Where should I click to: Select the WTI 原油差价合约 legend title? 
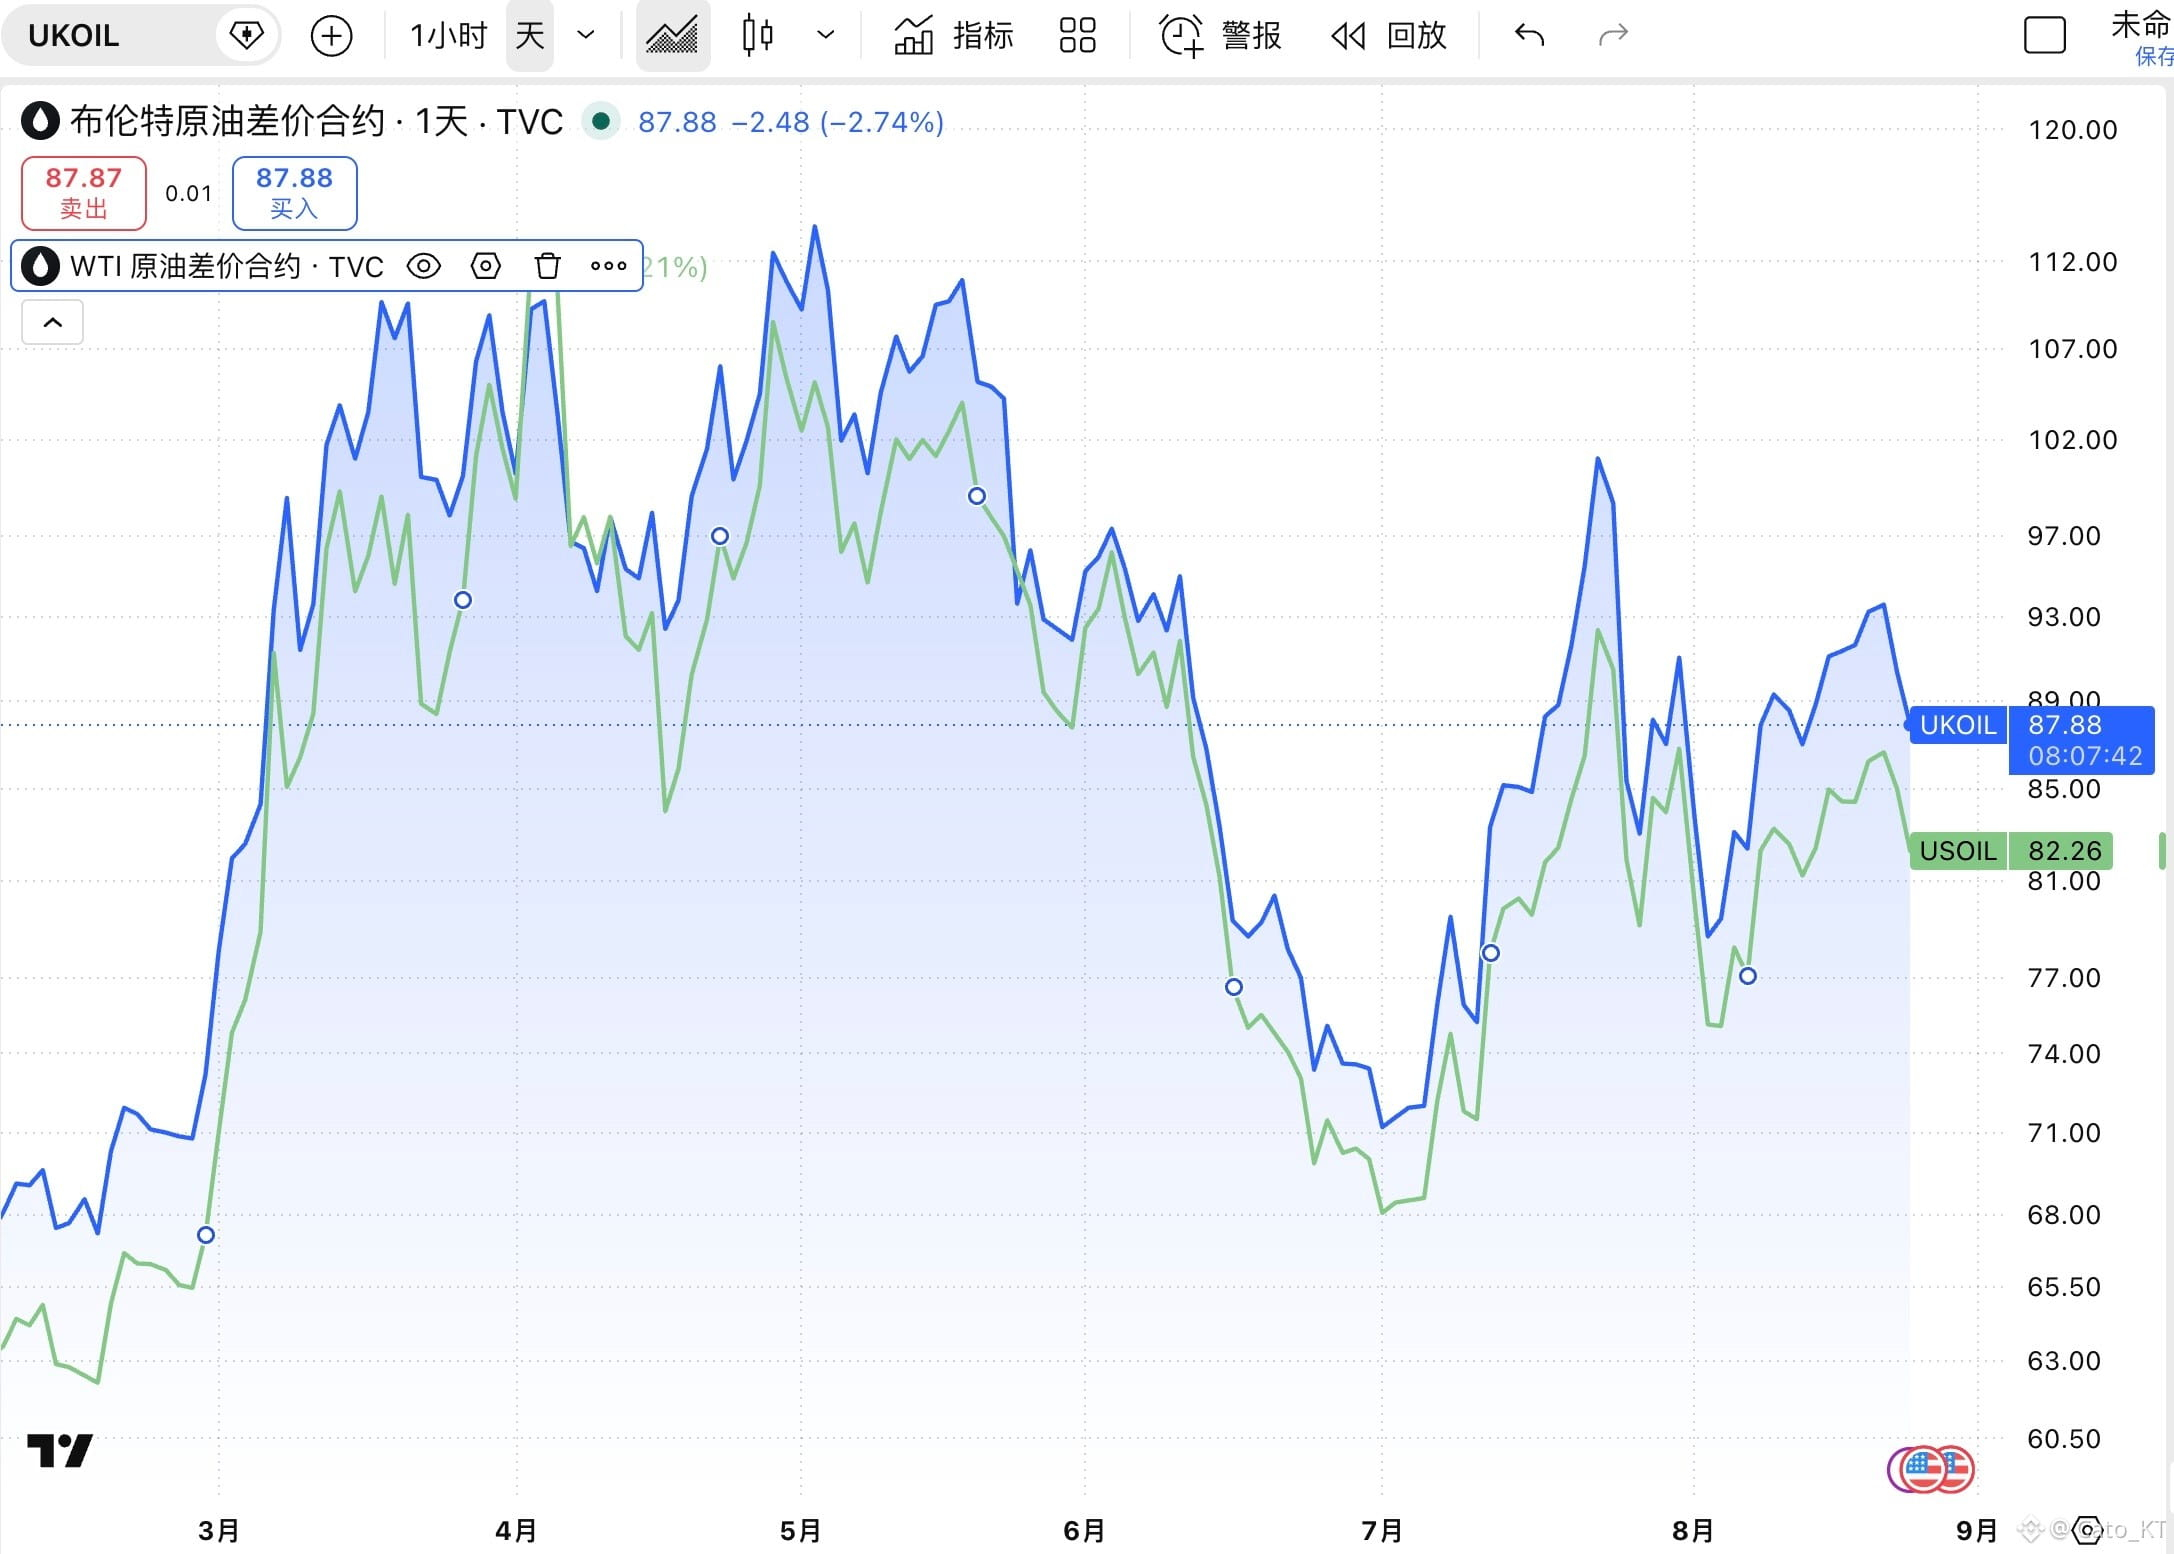227,266
